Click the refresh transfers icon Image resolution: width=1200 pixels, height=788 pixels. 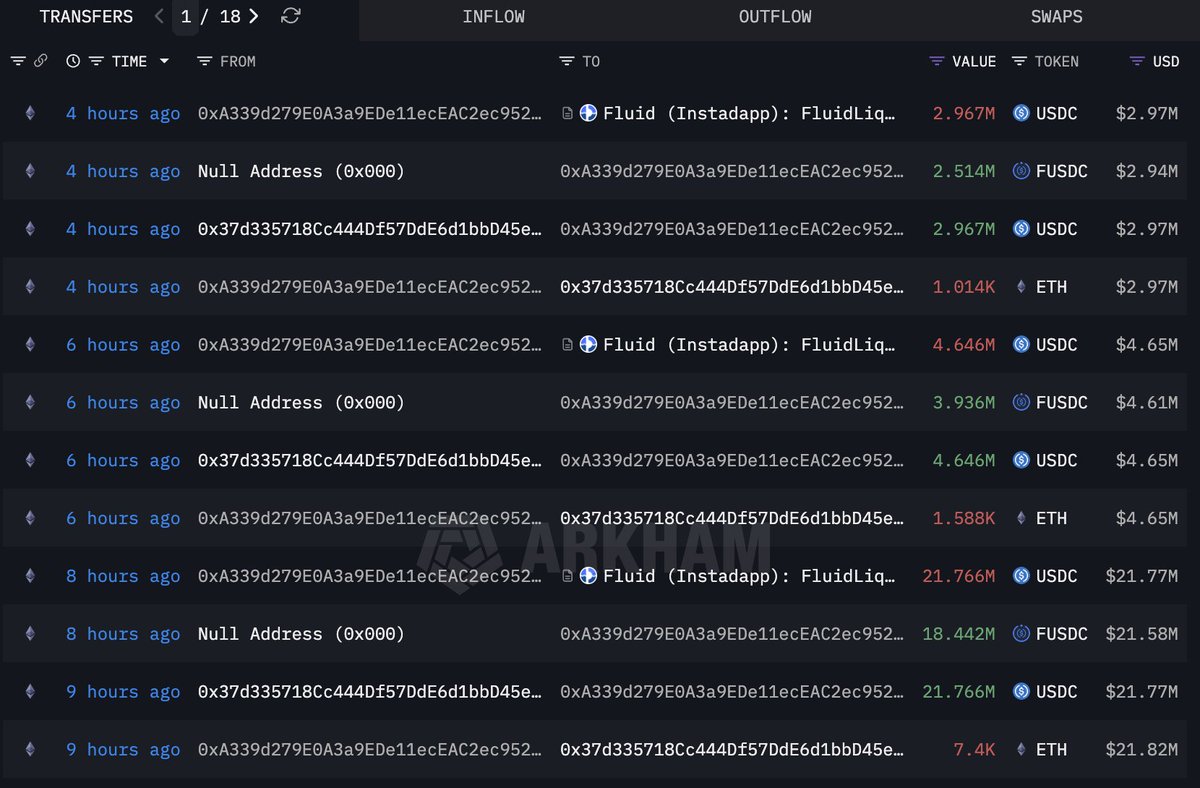point(291,17)
